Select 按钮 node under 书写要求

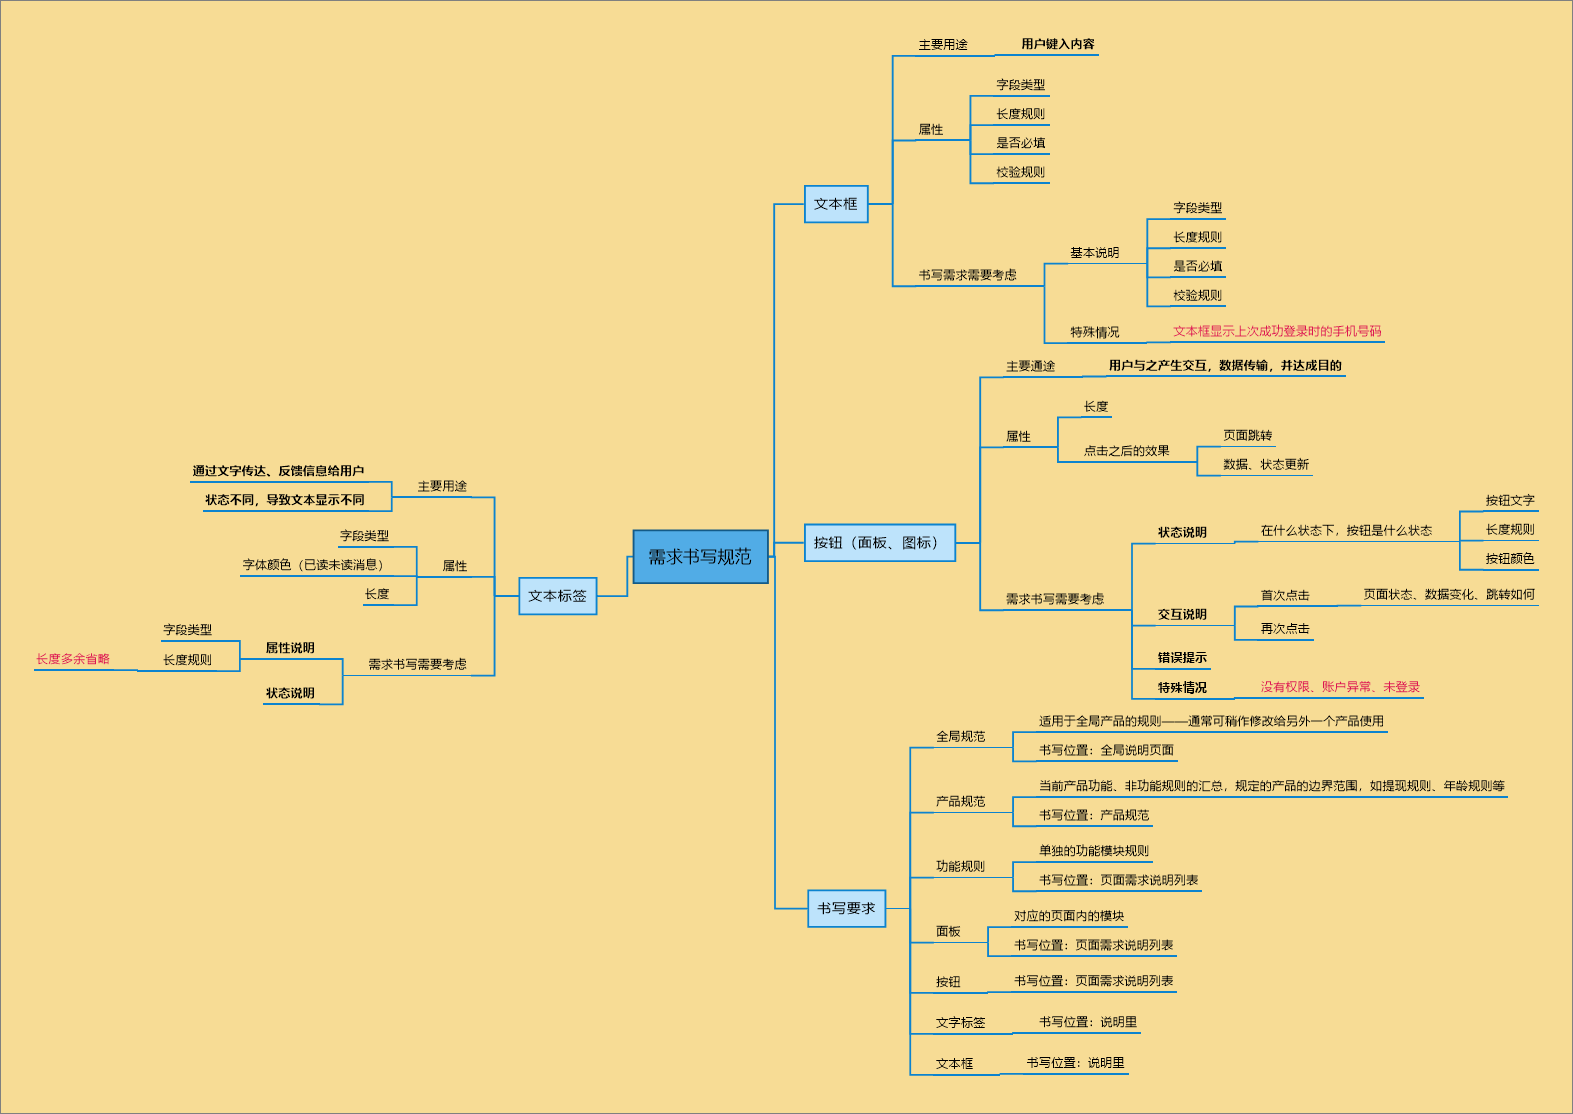(948, 982)
